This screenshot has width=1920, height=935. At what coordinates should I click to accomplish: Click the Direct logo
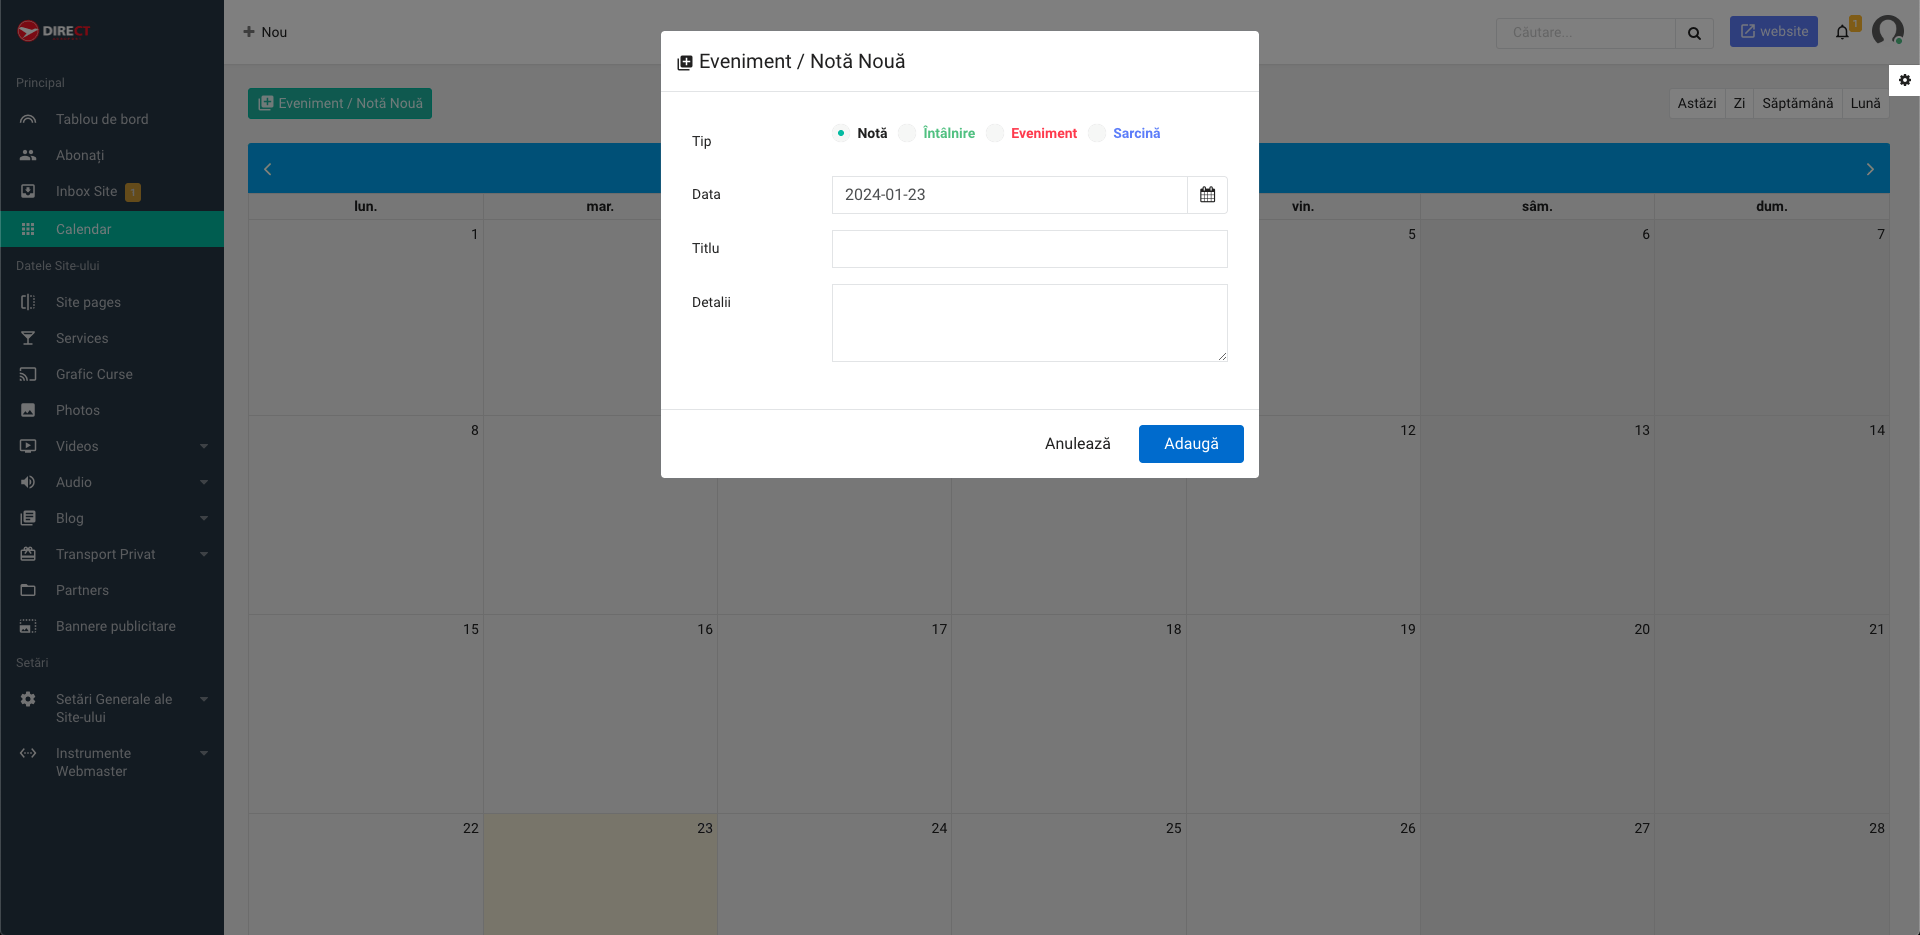tap(54, 31)
